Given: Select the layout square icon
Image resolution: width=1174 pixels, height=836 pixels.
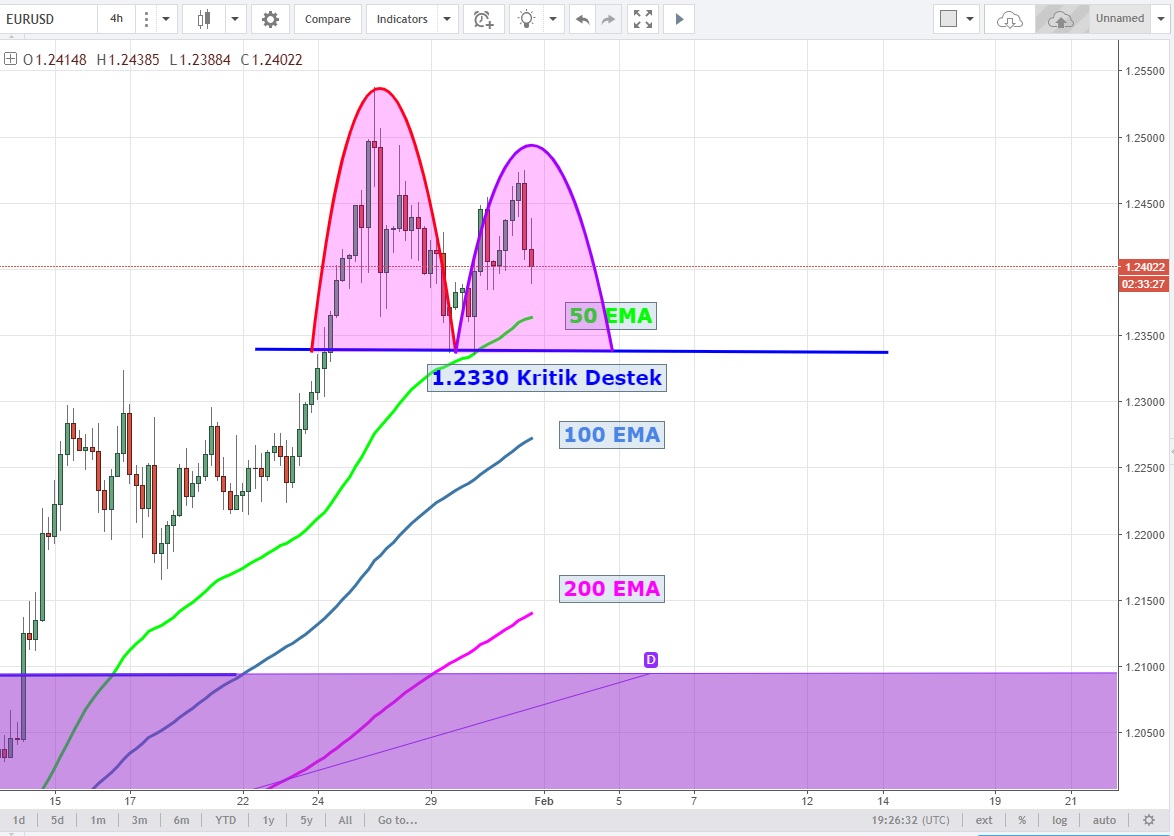Looking at the screenshot, I should [949, 19].
